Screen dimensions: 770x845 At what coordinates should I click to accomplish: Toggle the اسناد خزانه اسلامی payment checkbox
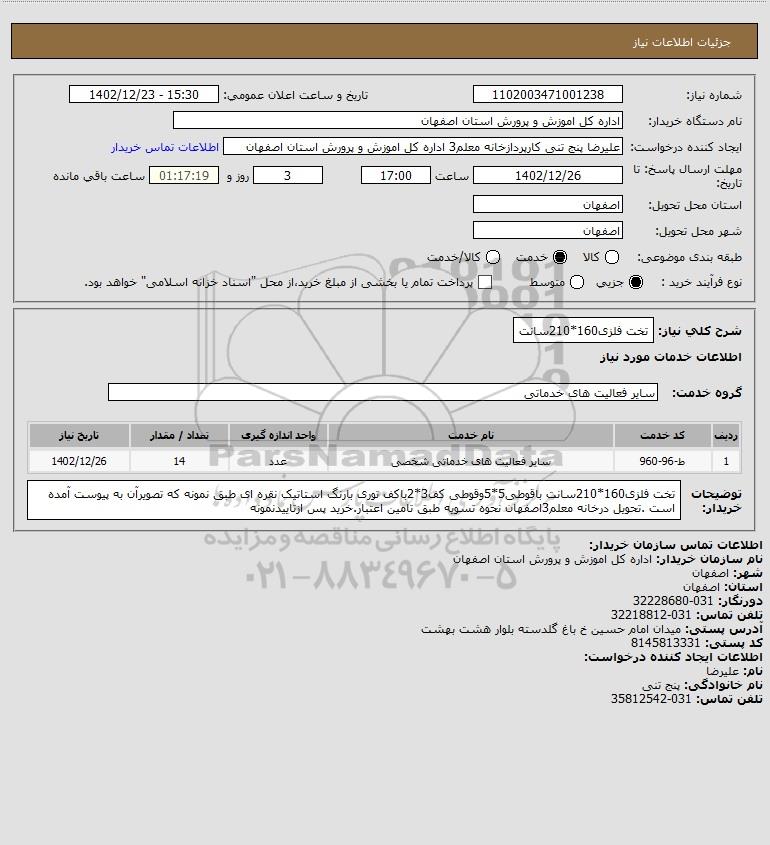click(x=485, y=282)
